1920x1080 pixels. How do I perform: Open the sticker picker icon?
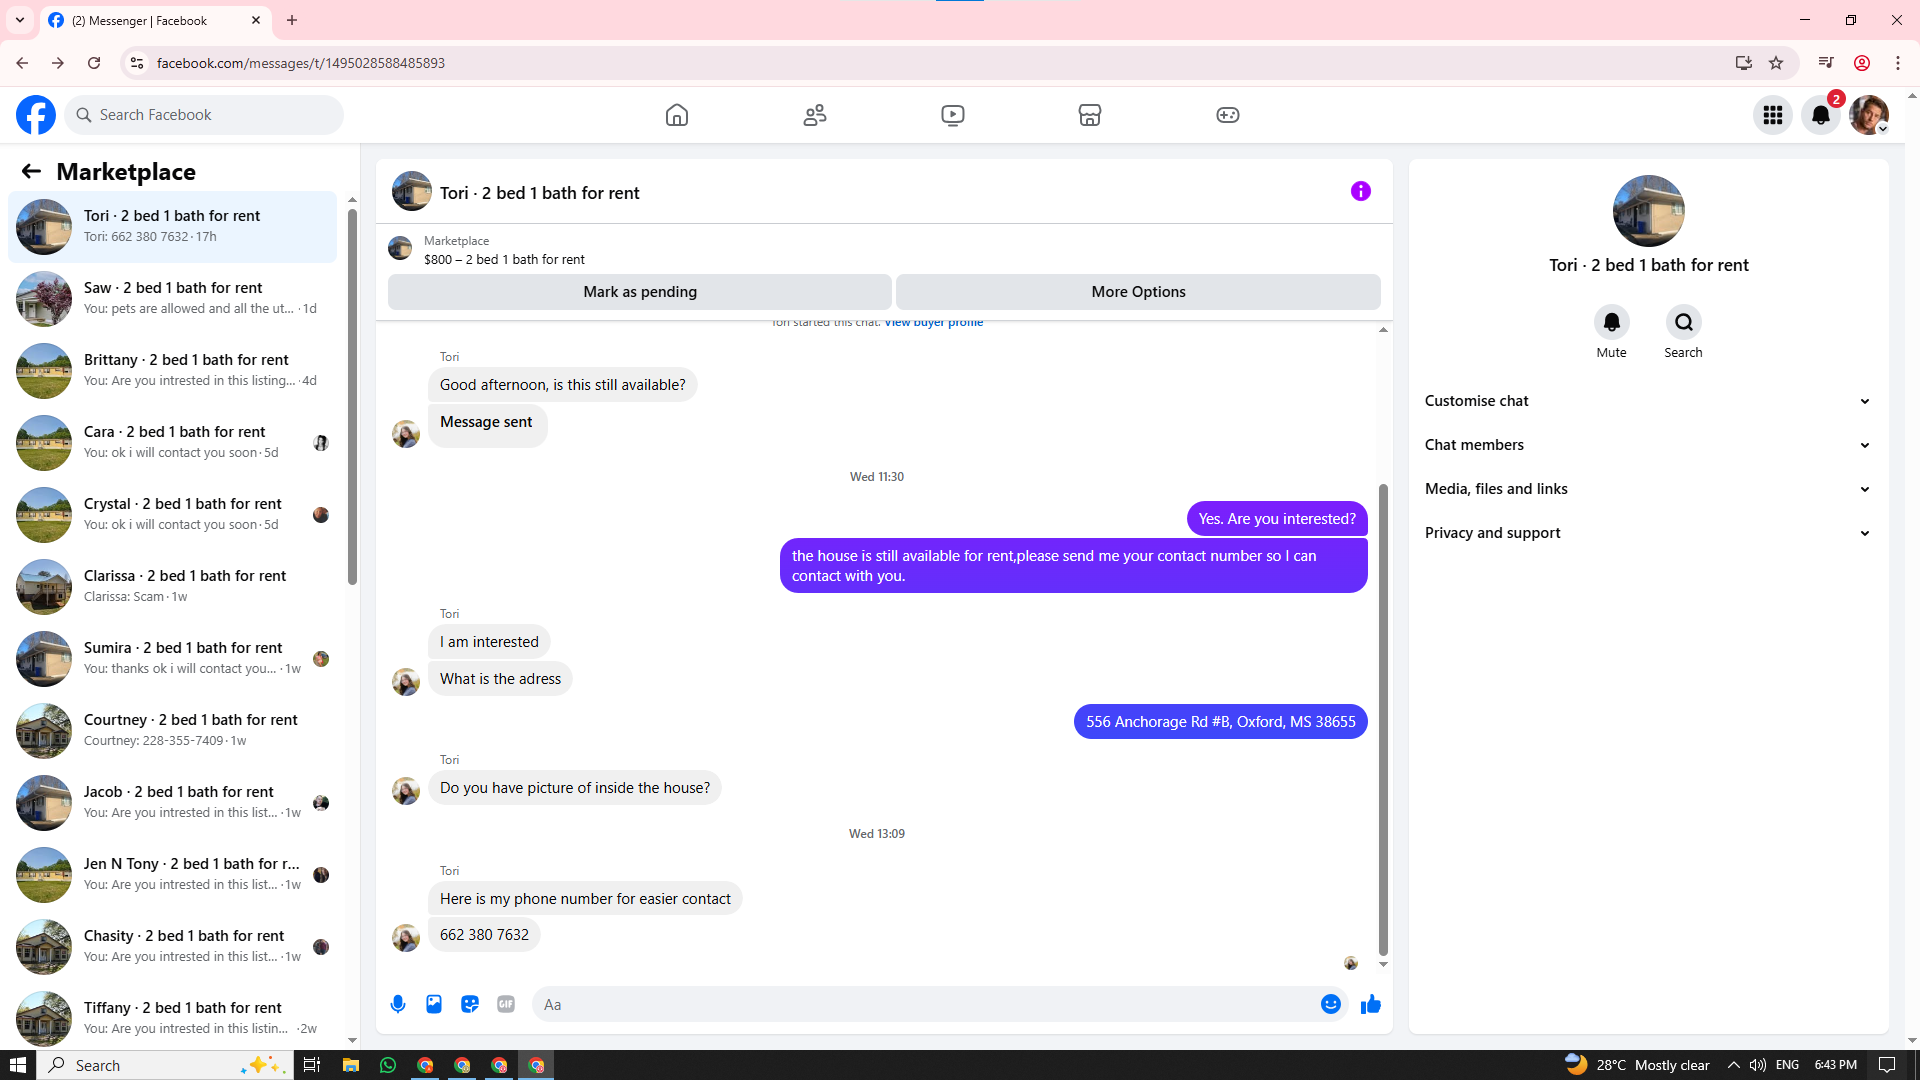click(x=470, y=1004)
